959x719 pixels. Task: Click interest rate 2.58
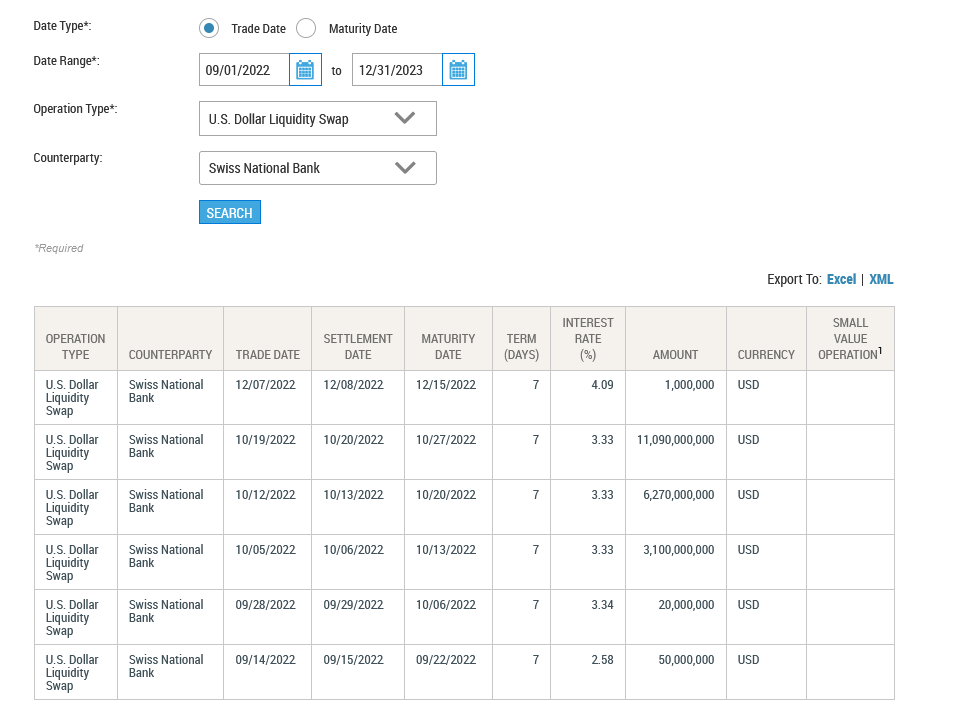602,660
